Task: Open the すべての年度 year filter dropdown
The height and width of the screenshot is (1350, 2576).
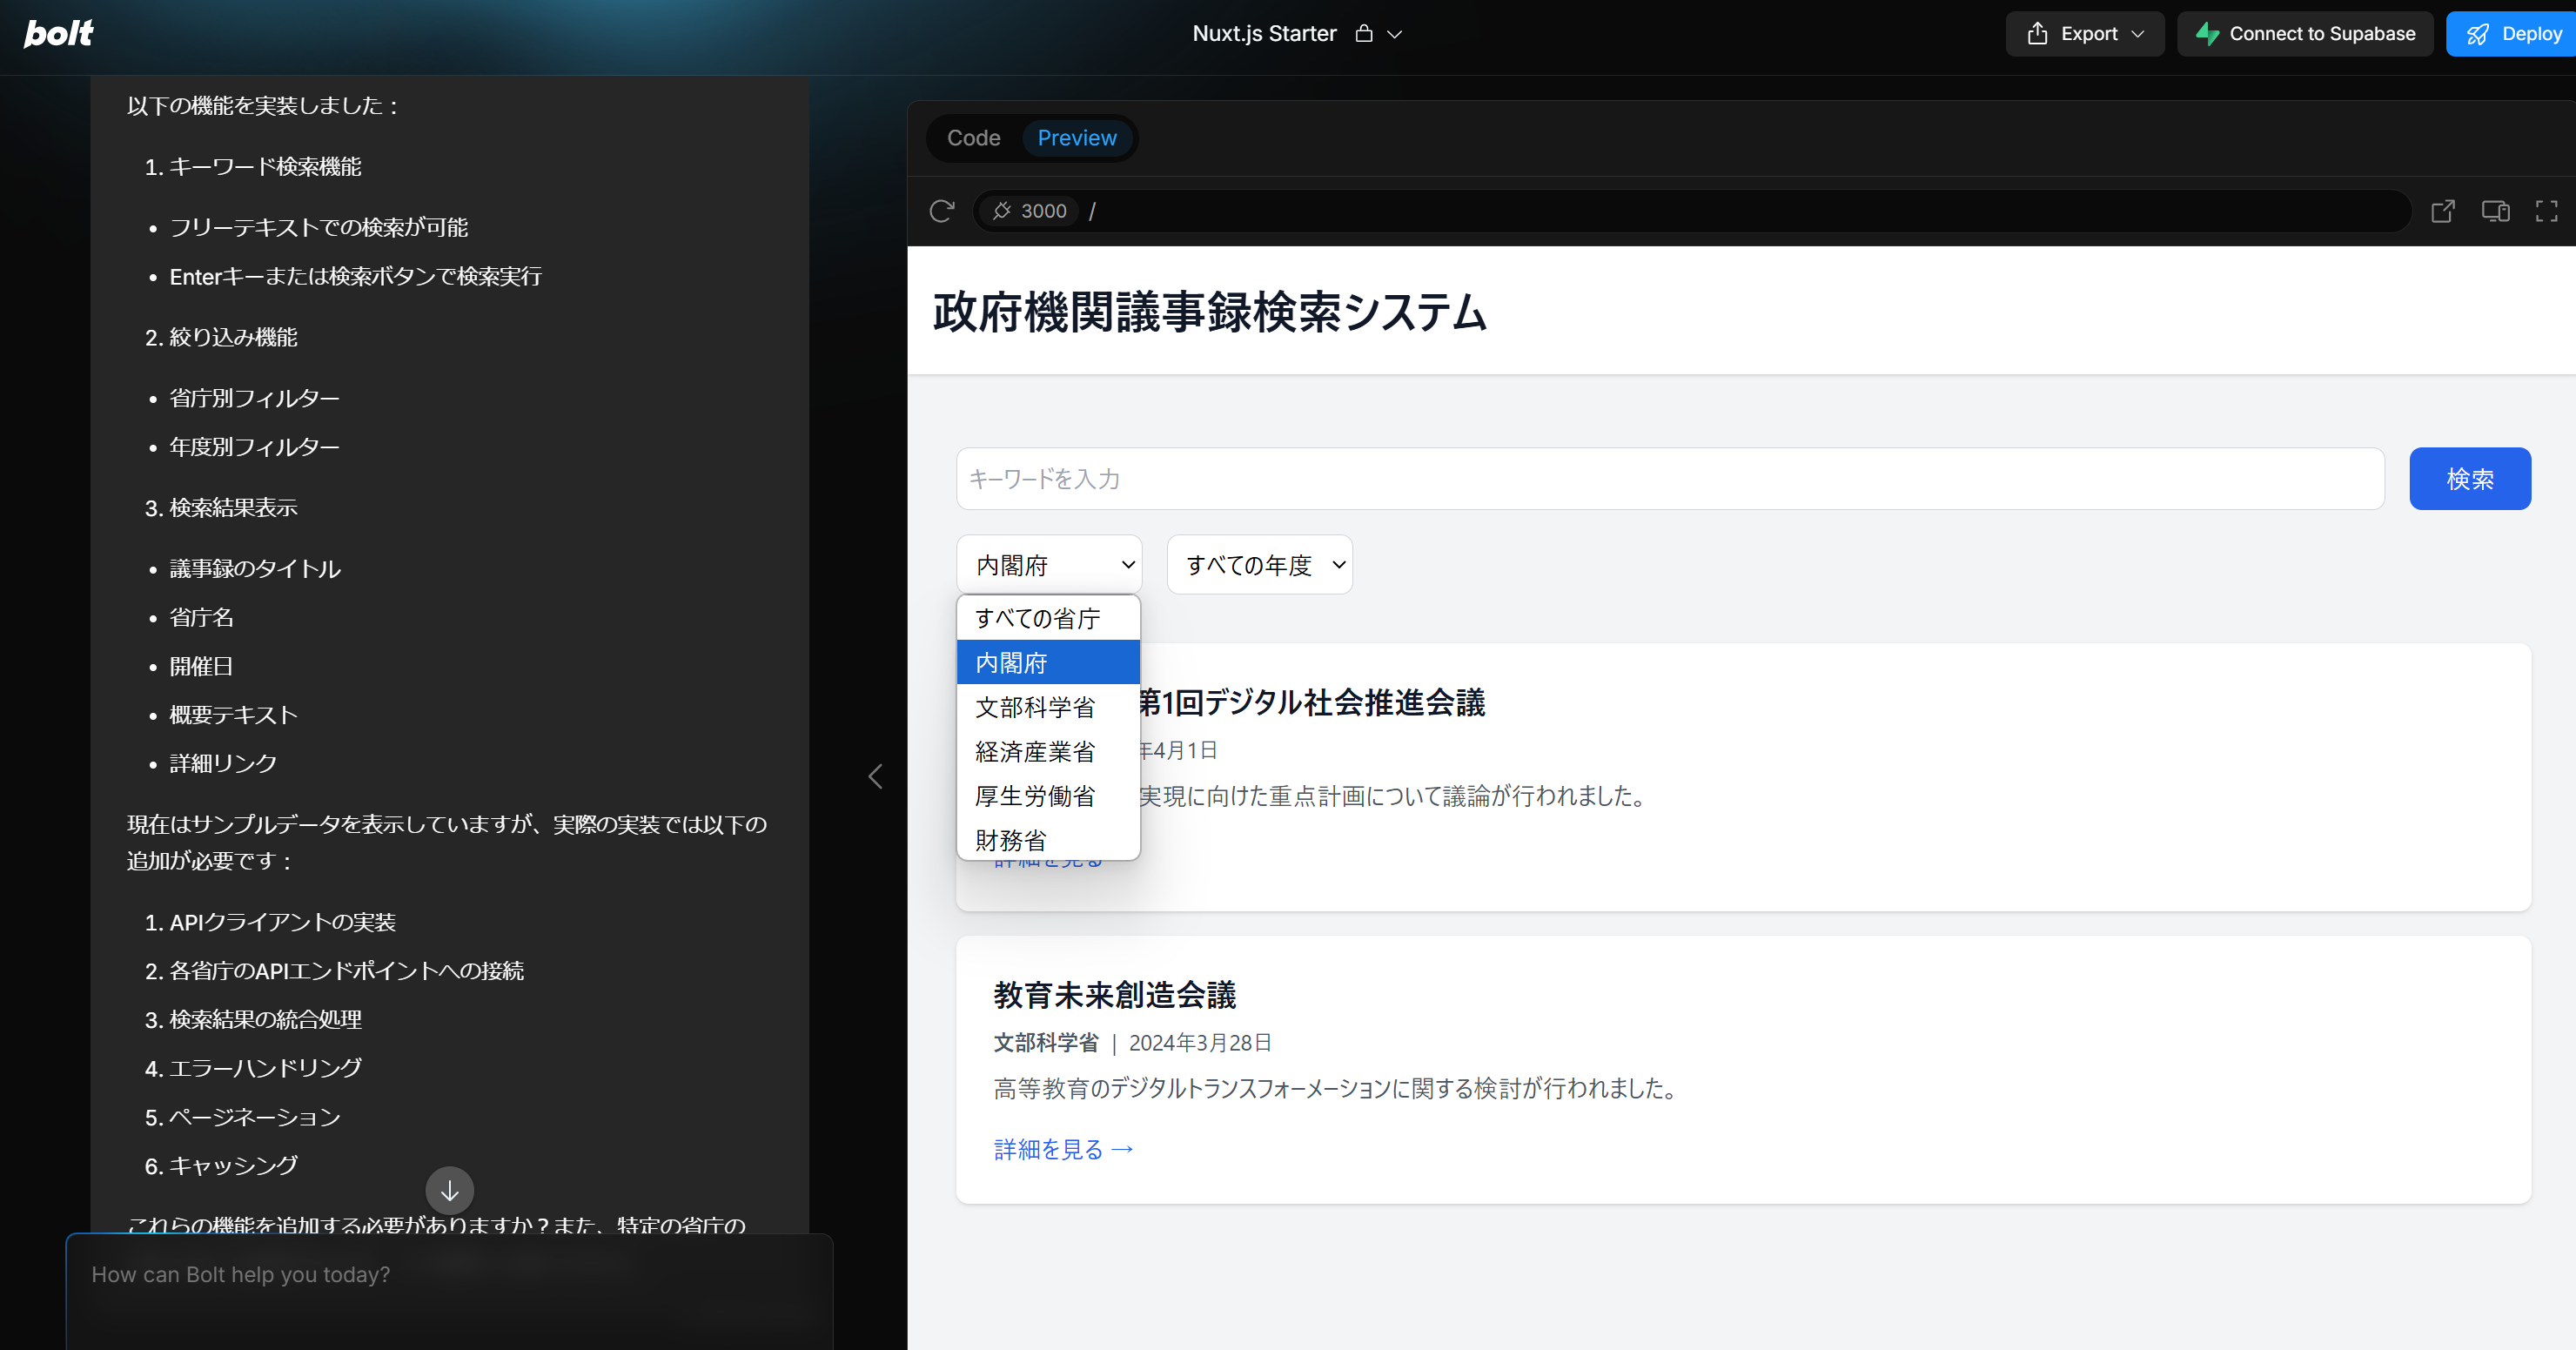Action: point(1259,565)
